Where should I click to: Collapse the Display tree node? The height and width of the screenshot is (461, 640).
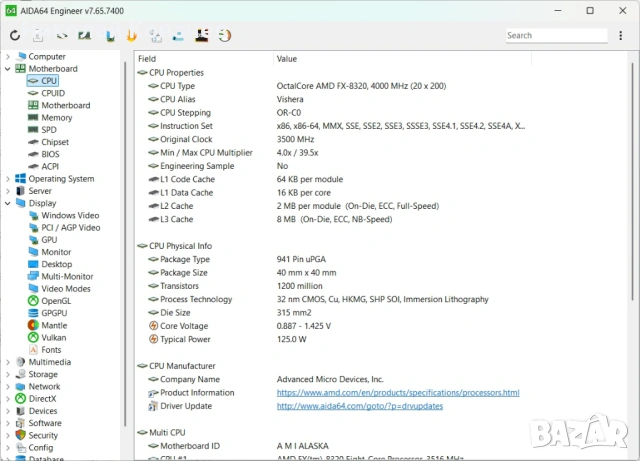click(x=8, y=203)
